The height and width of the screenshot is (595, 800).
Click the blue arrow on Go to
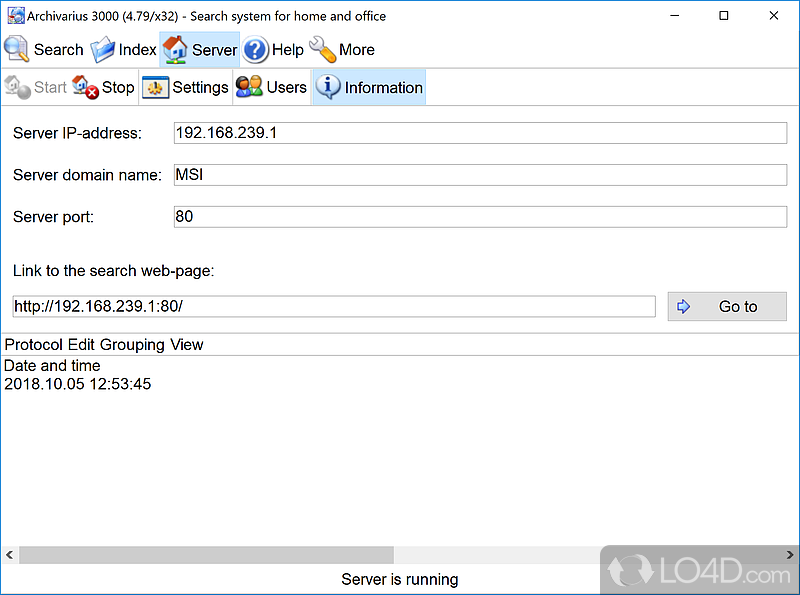683,306
